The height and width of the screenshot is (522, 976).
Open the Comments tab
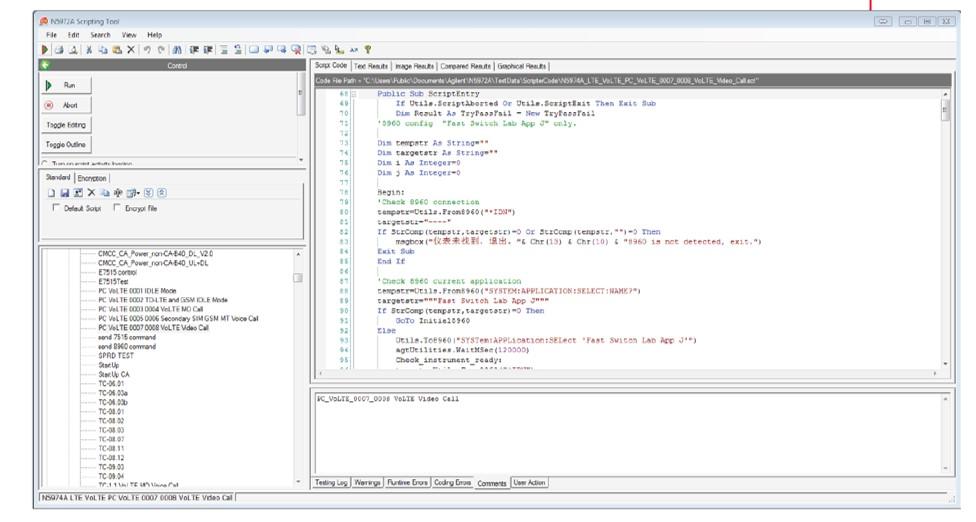[x=492, y=483]
